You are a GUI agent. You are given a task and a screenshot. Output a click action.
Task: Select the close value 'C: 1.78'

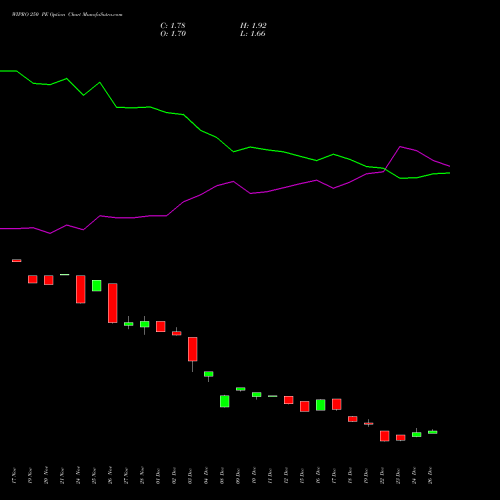[173, 26]
